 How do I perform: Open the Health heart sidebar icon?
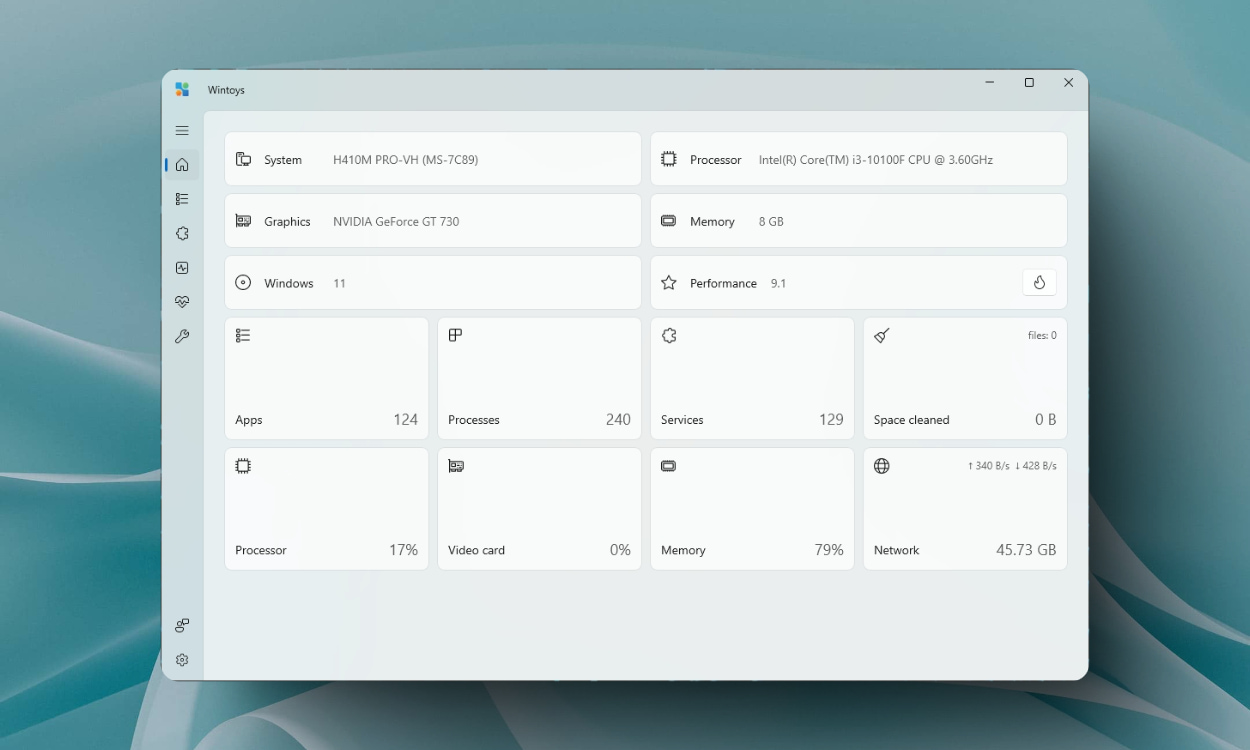pos(182,302)
